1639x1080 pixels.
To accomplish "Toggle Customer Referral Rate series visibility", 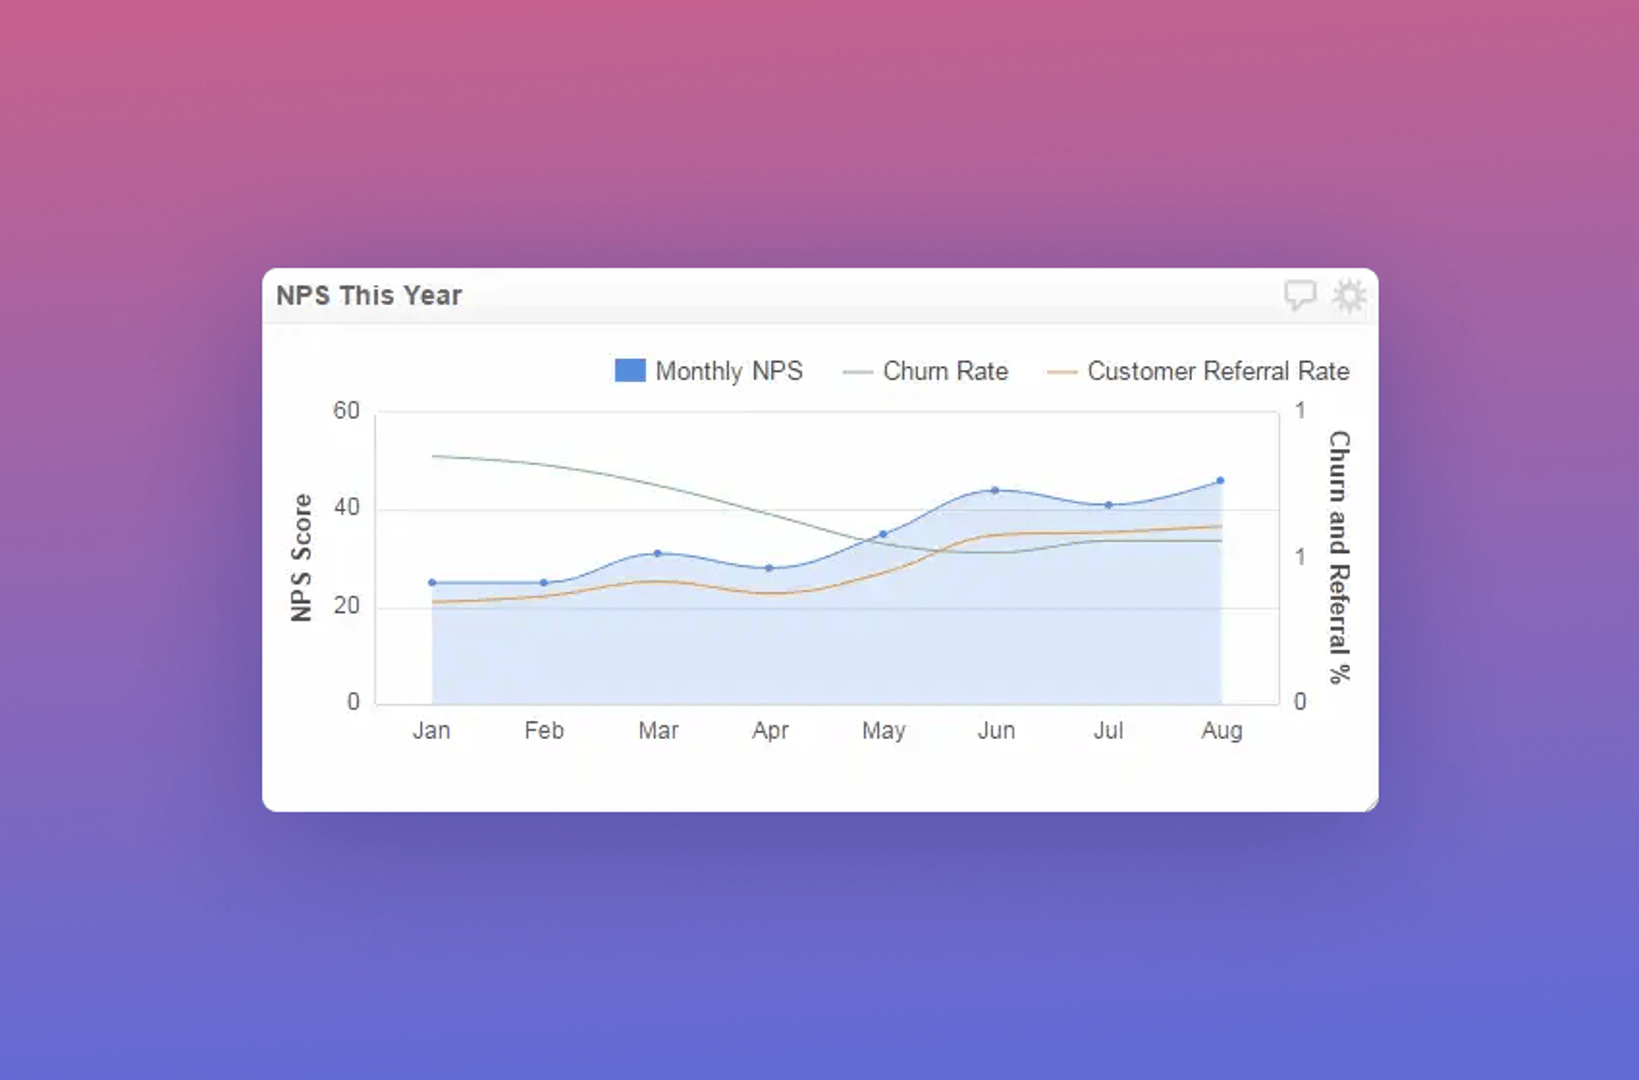I will (1218, 371).
